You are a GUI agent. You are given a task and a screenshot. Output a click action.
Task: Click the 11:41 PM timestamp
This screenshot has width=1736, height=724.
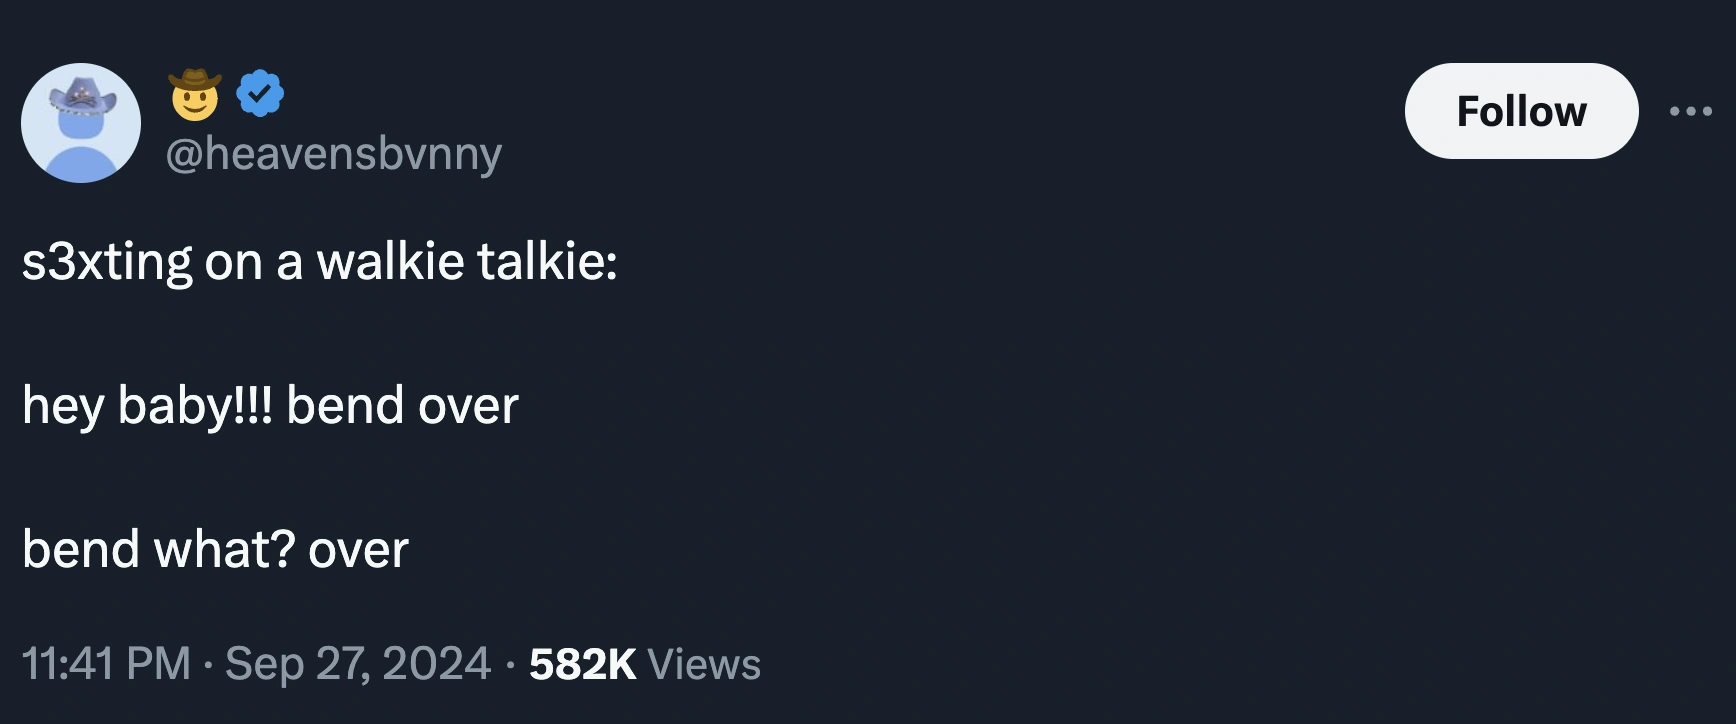(105, 663)
